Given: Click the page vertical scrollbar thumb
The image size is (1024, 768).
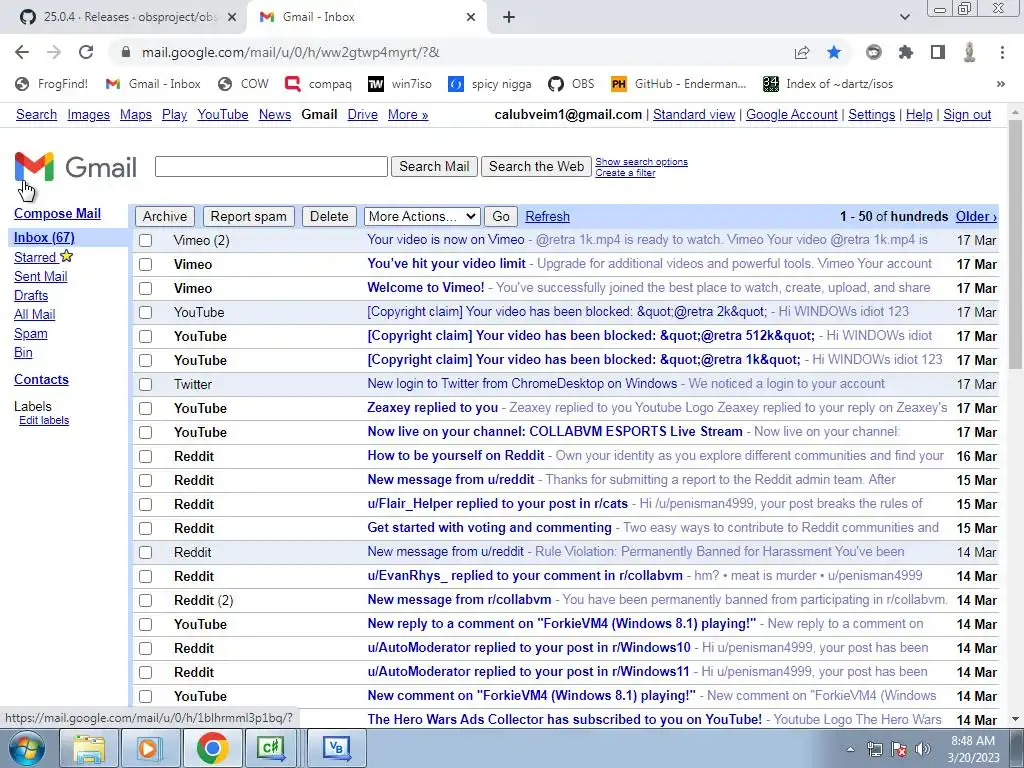Looking at the screenshot, I should coord(1016,245).
